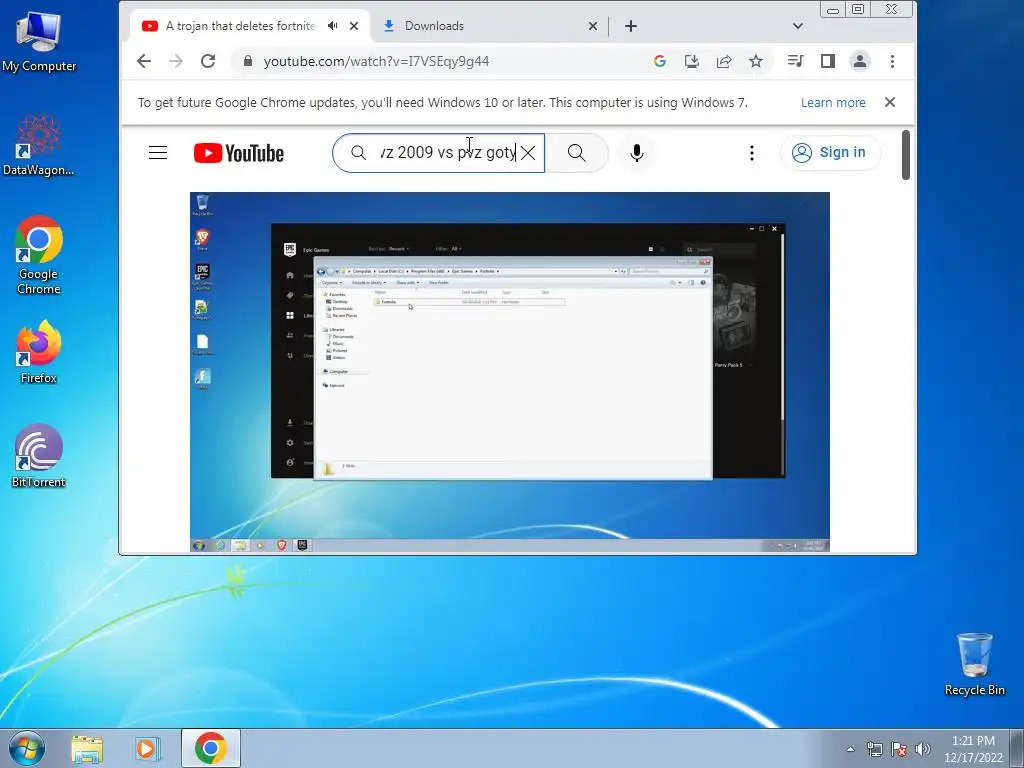Click the network tray icon
This screenshot has height=768, width=1024.
tap(874, 749)
